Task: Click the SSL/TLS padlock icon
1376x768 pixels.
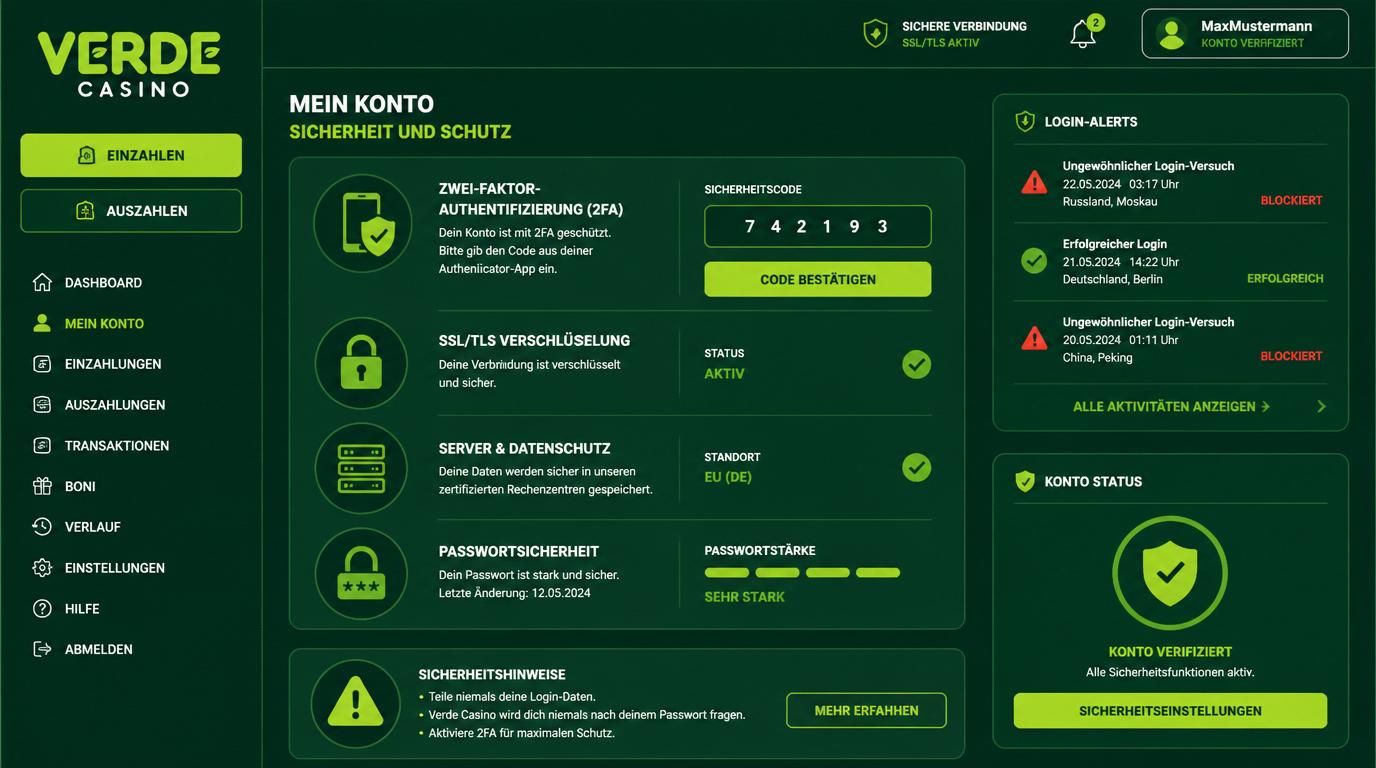Action: click(361, 363)
